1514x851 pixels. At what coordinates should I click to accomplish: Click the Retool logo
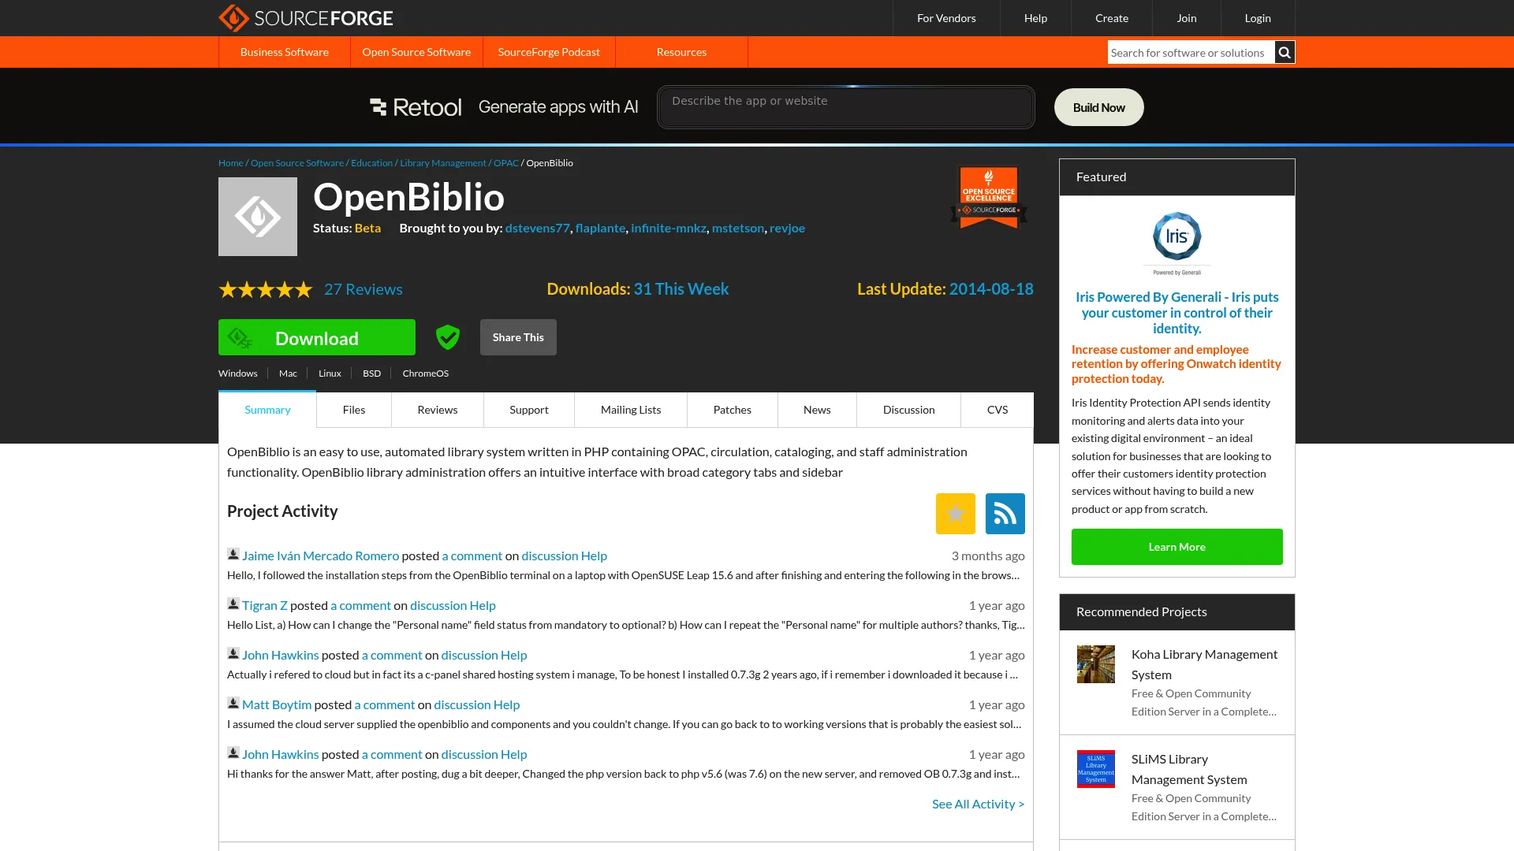[x=416, y=107]
